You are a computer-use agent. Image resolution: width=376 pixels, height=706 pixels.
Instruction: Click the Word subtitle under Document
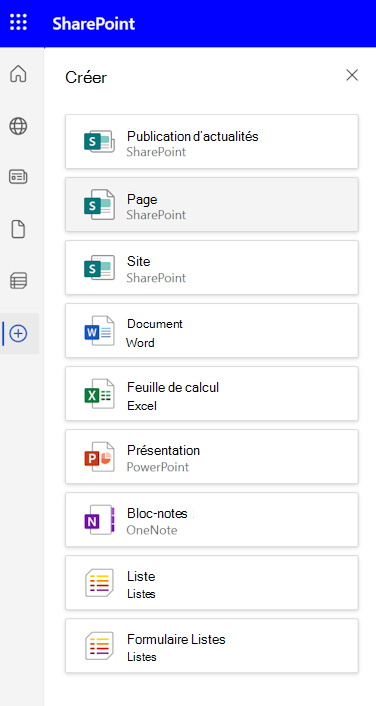point(140,343)
